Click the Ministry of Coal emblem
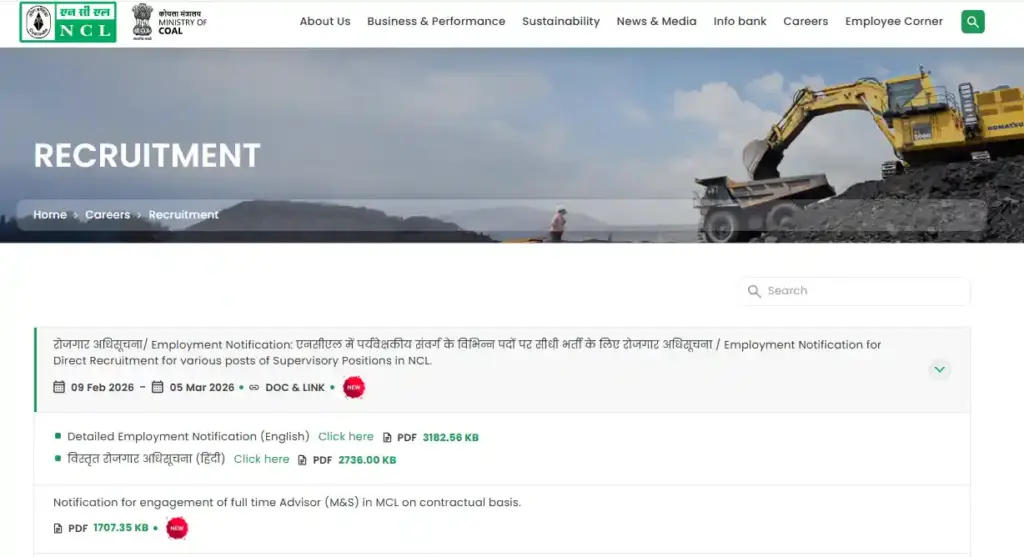 (143, 20)
